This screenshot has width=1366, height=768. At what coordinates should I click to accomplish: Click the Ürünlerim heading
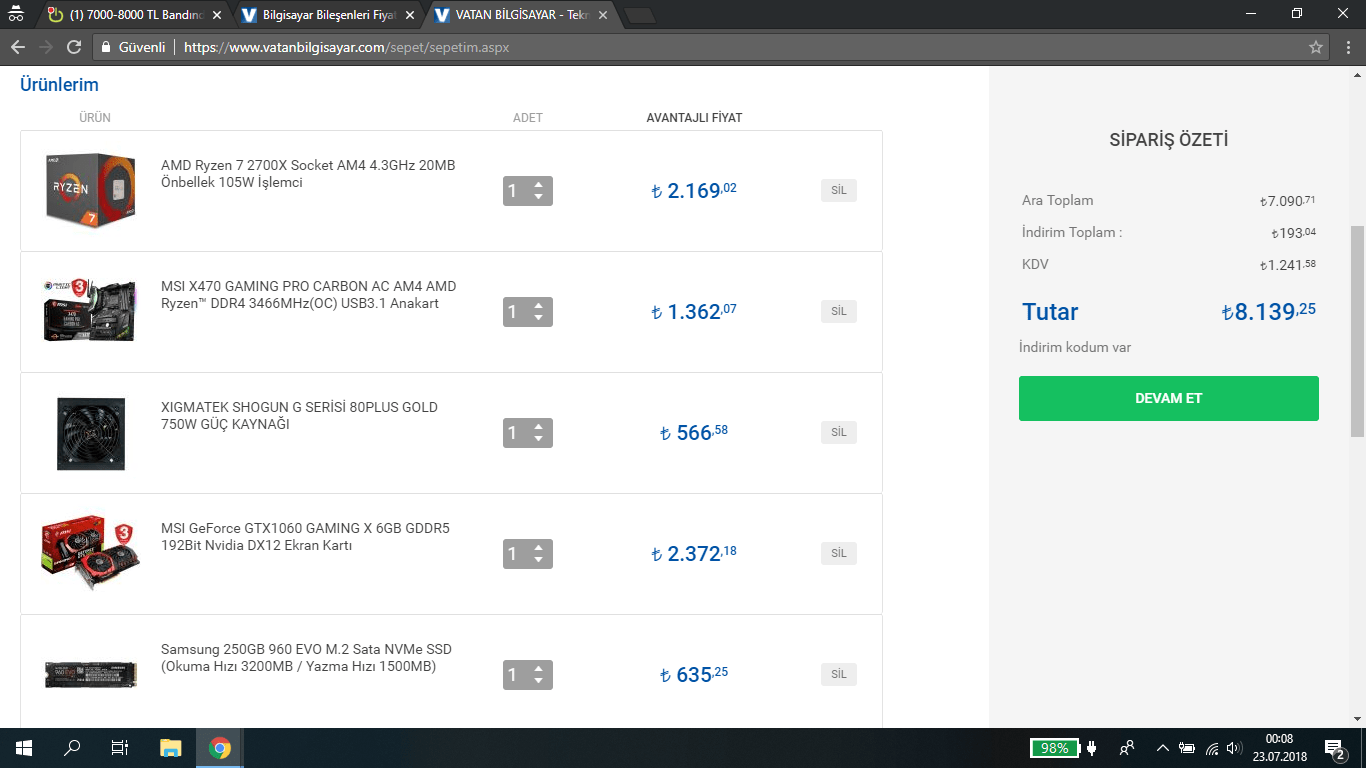pyautogui.click(x=59, y=85)
